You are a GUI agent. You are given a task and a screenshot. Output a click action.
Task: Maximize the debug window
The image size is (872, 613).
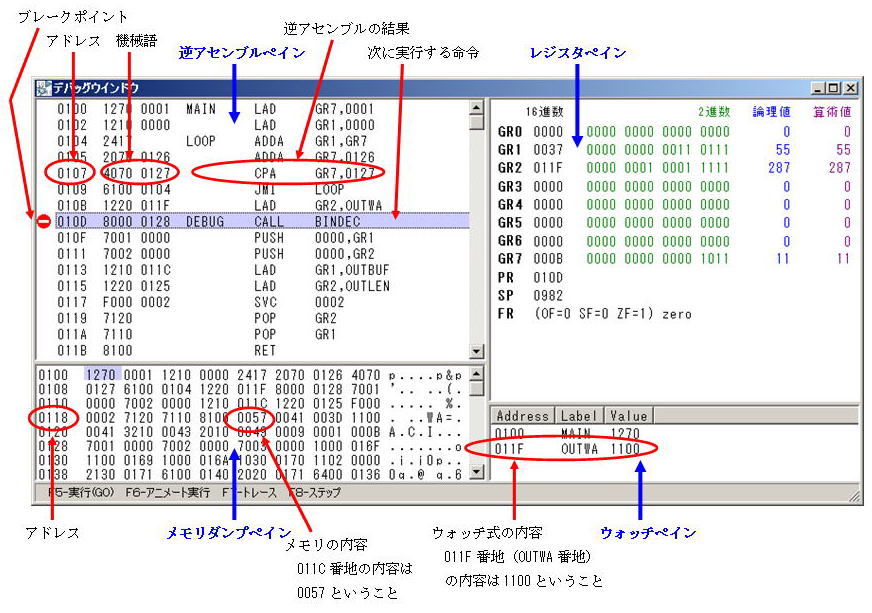834,88
